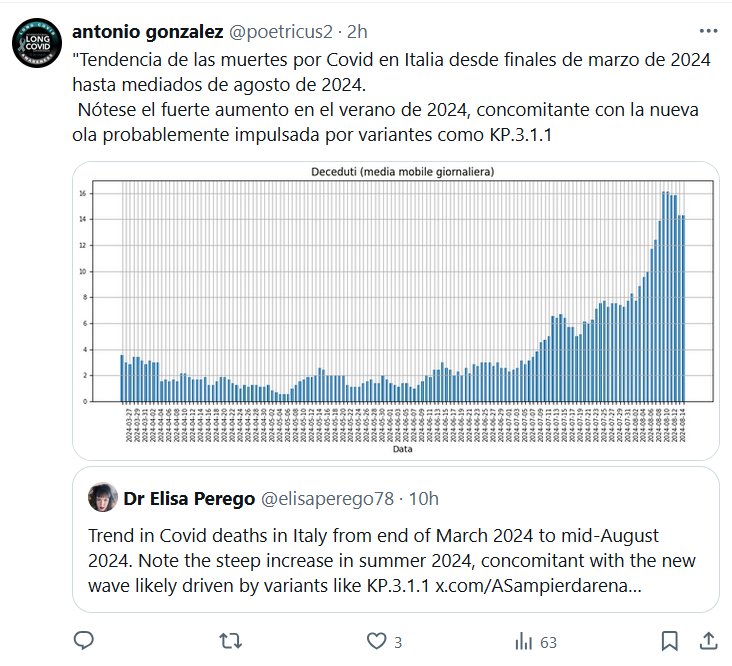The height and width of the screenshot is (666, 732).
Task: Click the 2h timestamp of the tweet
Action: click(356, 32)
